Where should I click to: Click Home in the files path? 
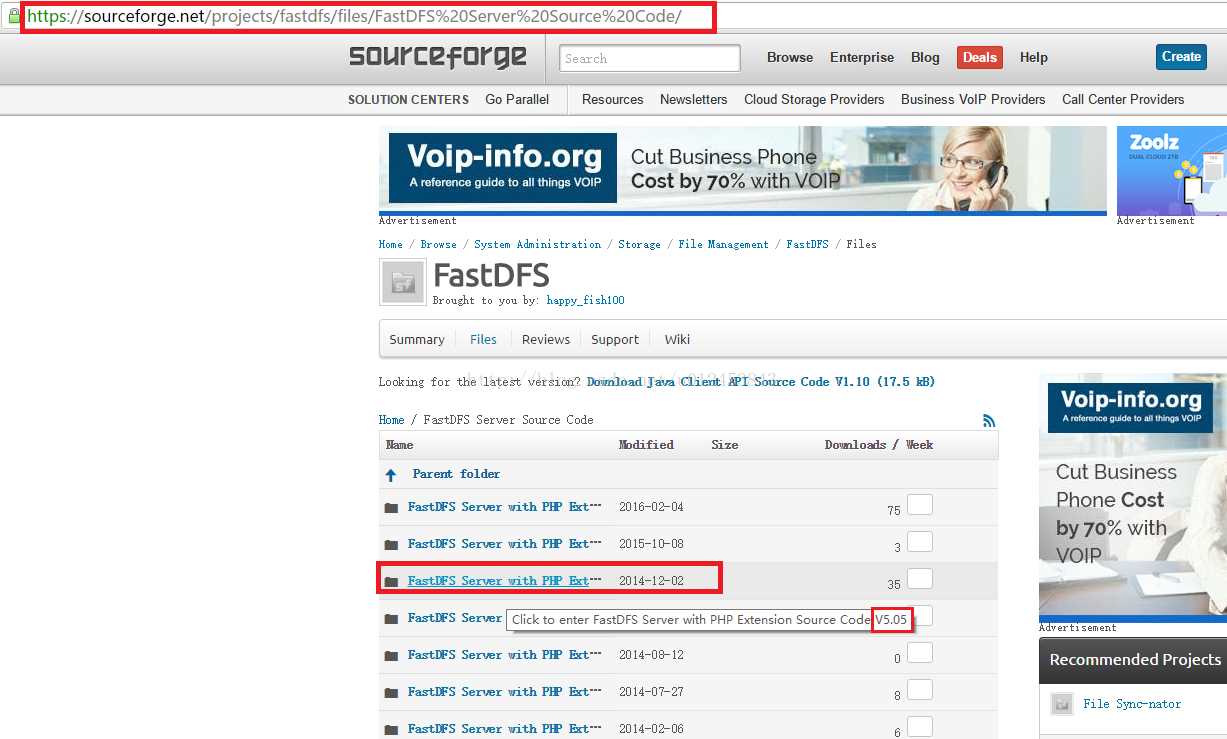point(391,420)
